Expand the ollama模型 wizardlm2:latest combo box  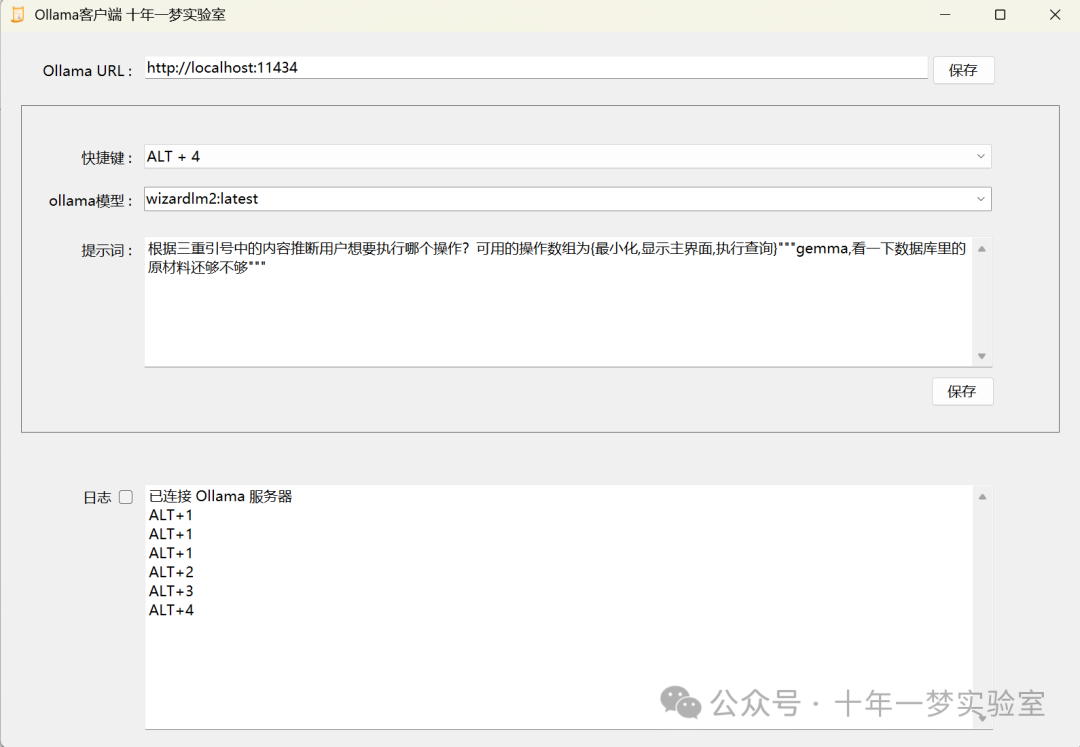click(568, 199)
